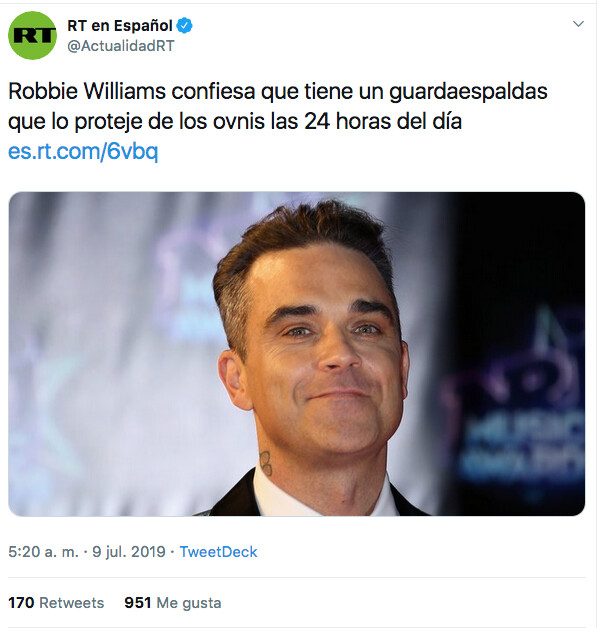Open the 5:20 a. m. timestamp
Viewport: 599px width, 628px height.
43,552
